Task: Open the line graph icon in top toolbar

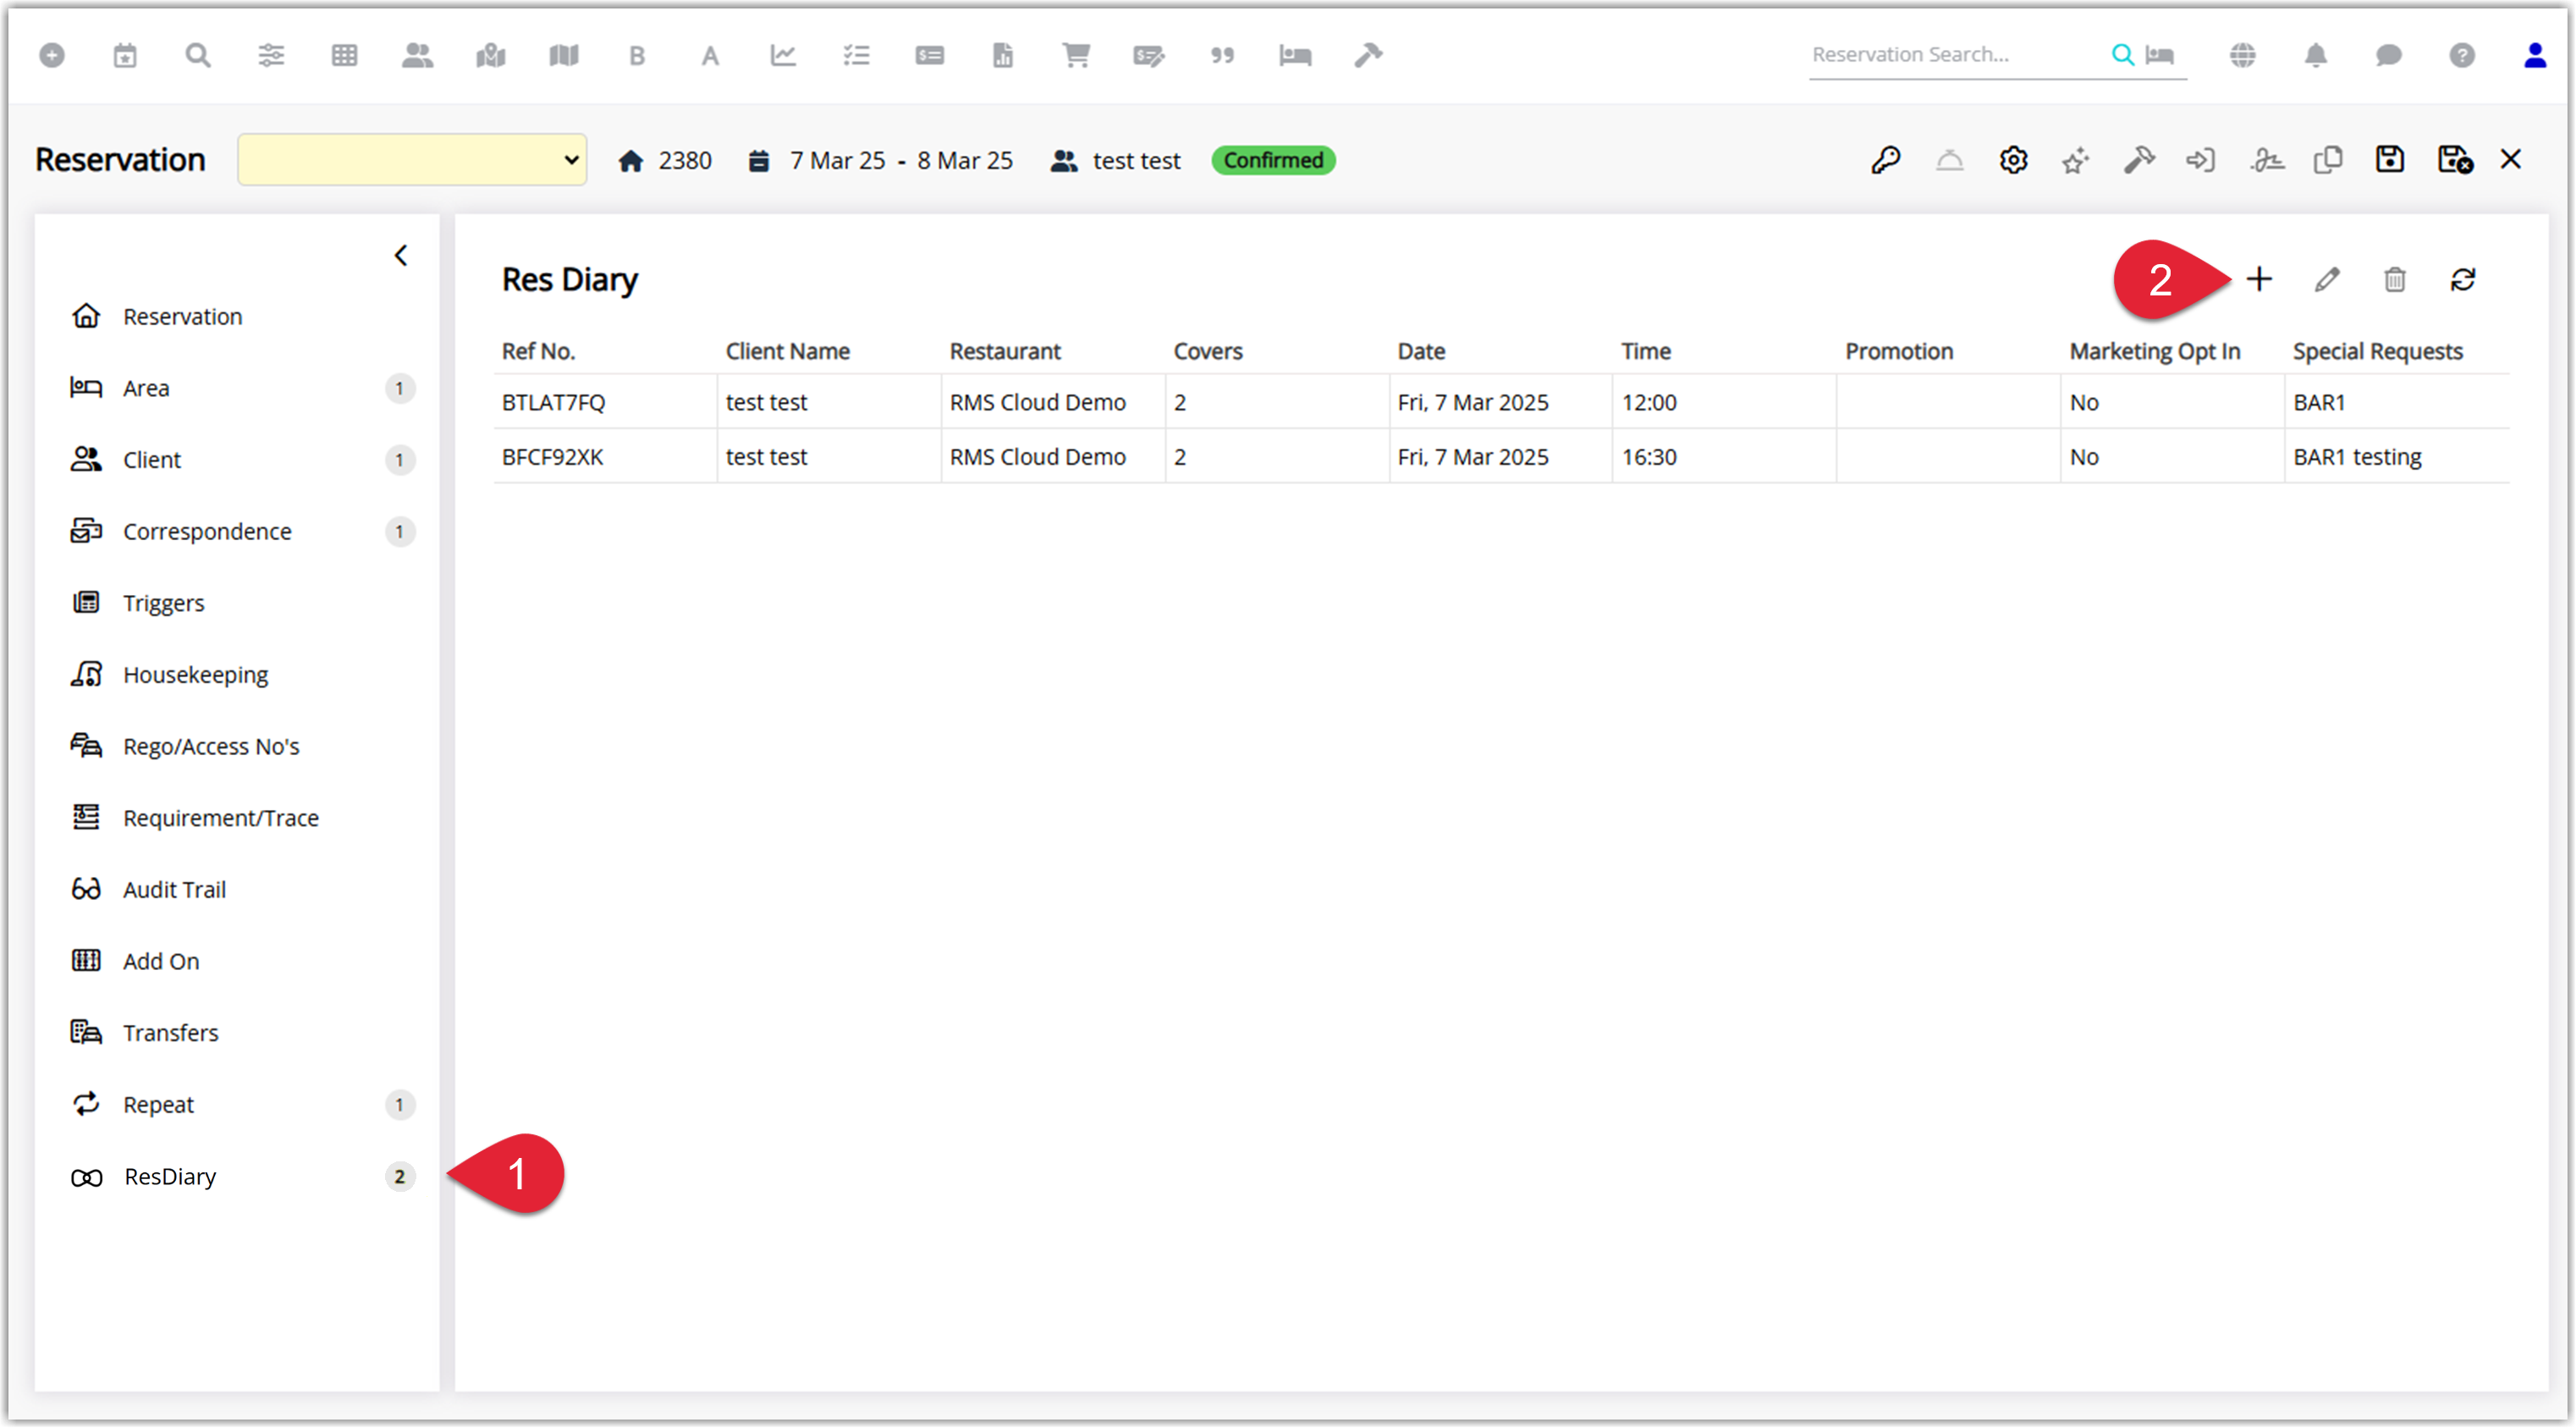Action: point(783,55)
